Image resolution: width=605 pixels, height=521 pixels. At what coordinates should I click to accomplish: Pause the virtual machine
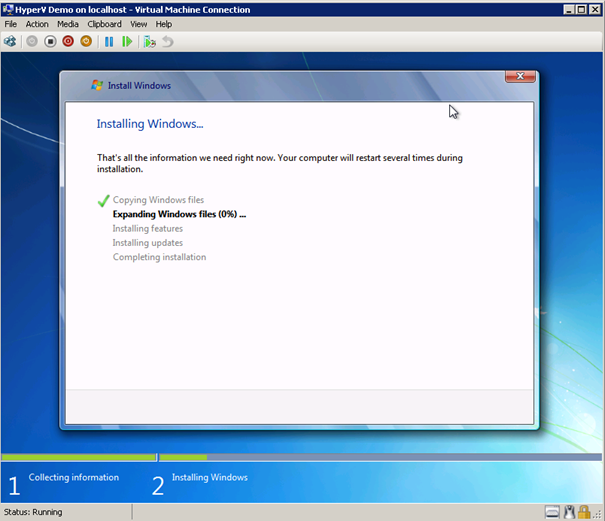109,41
